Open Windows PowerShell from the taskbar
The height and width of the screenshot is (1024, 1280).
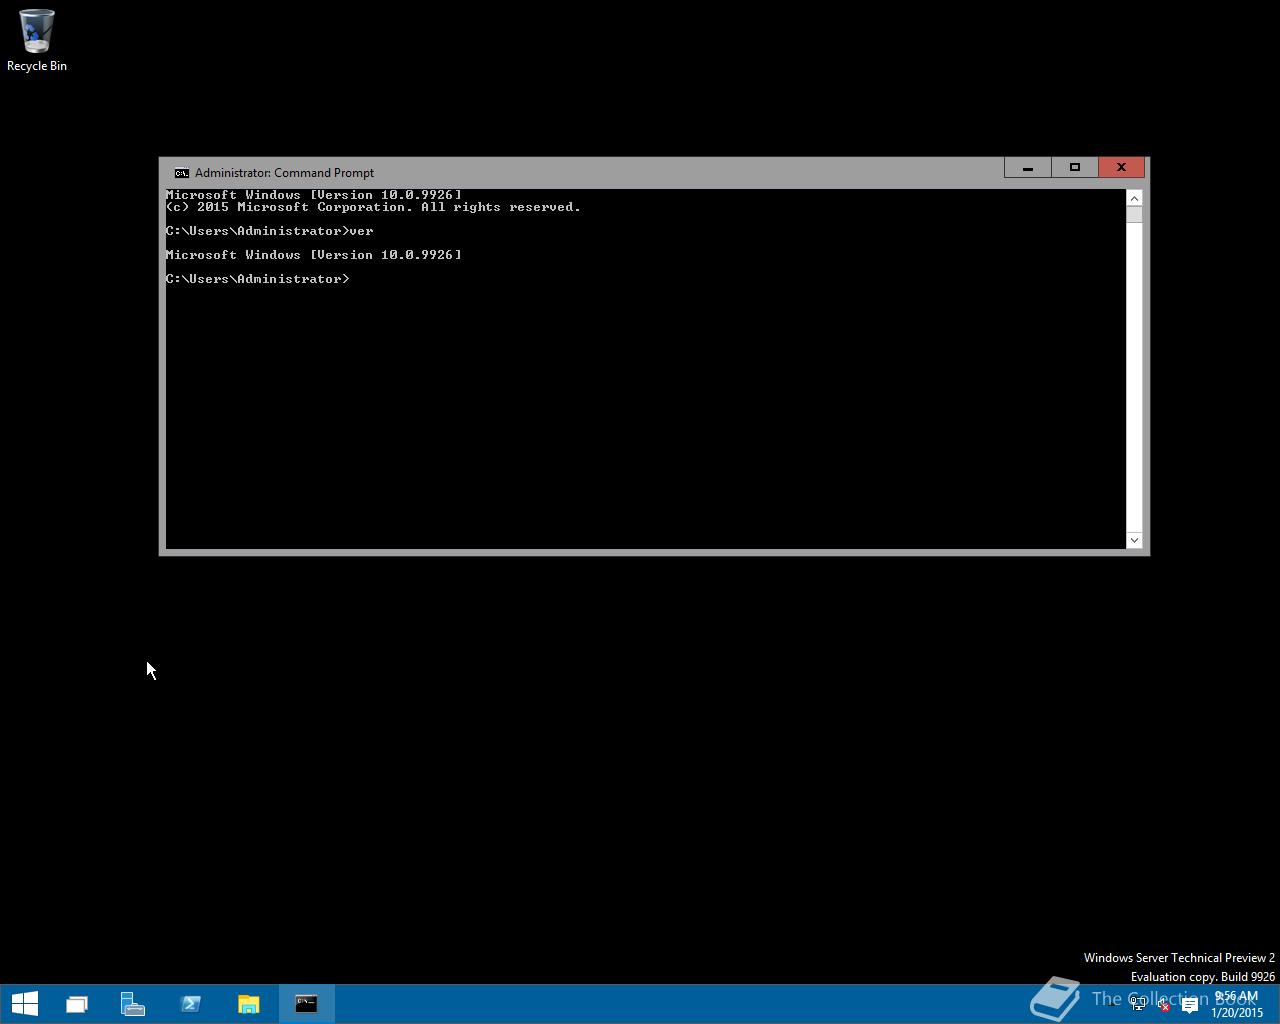click(191, 1003)
